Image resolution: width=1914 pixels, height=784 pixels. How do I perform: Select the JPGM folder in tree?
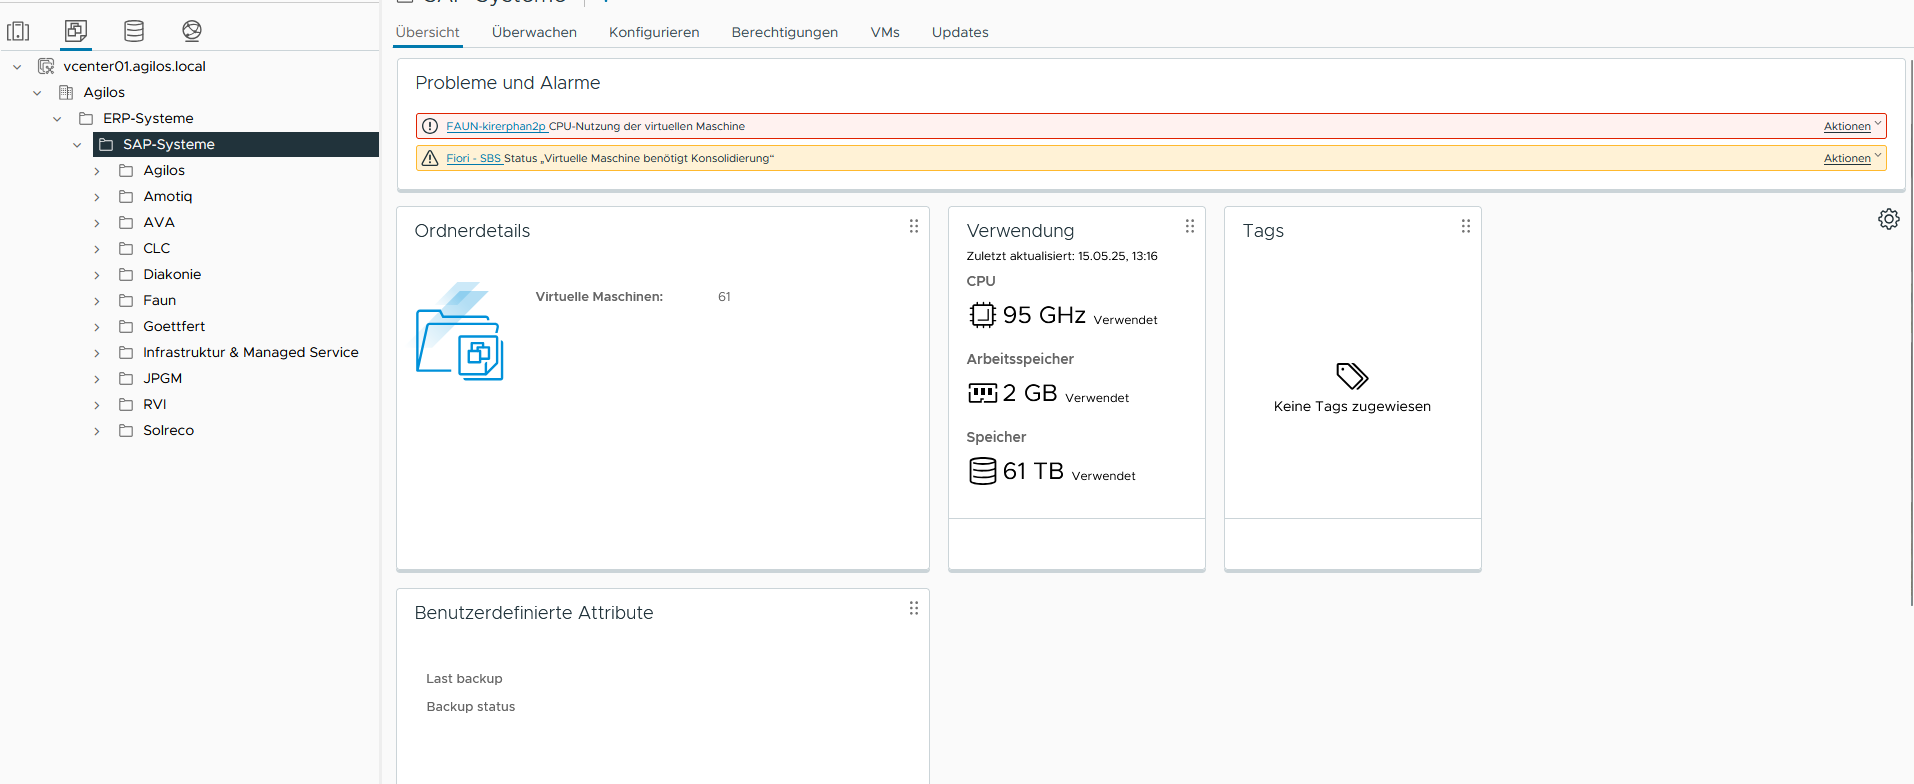point(162,378)
